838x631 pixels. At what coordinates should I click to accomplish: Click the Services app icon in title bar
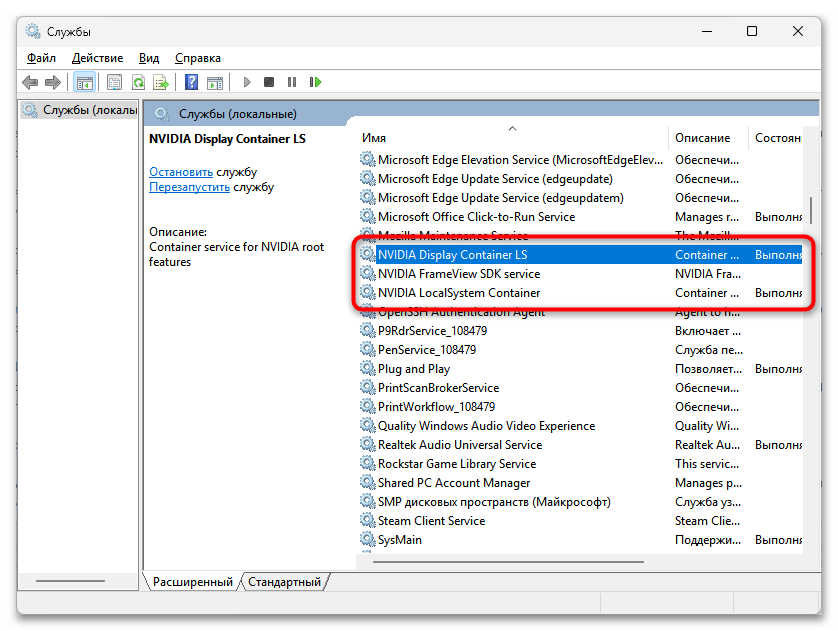[x=33, y=32]
